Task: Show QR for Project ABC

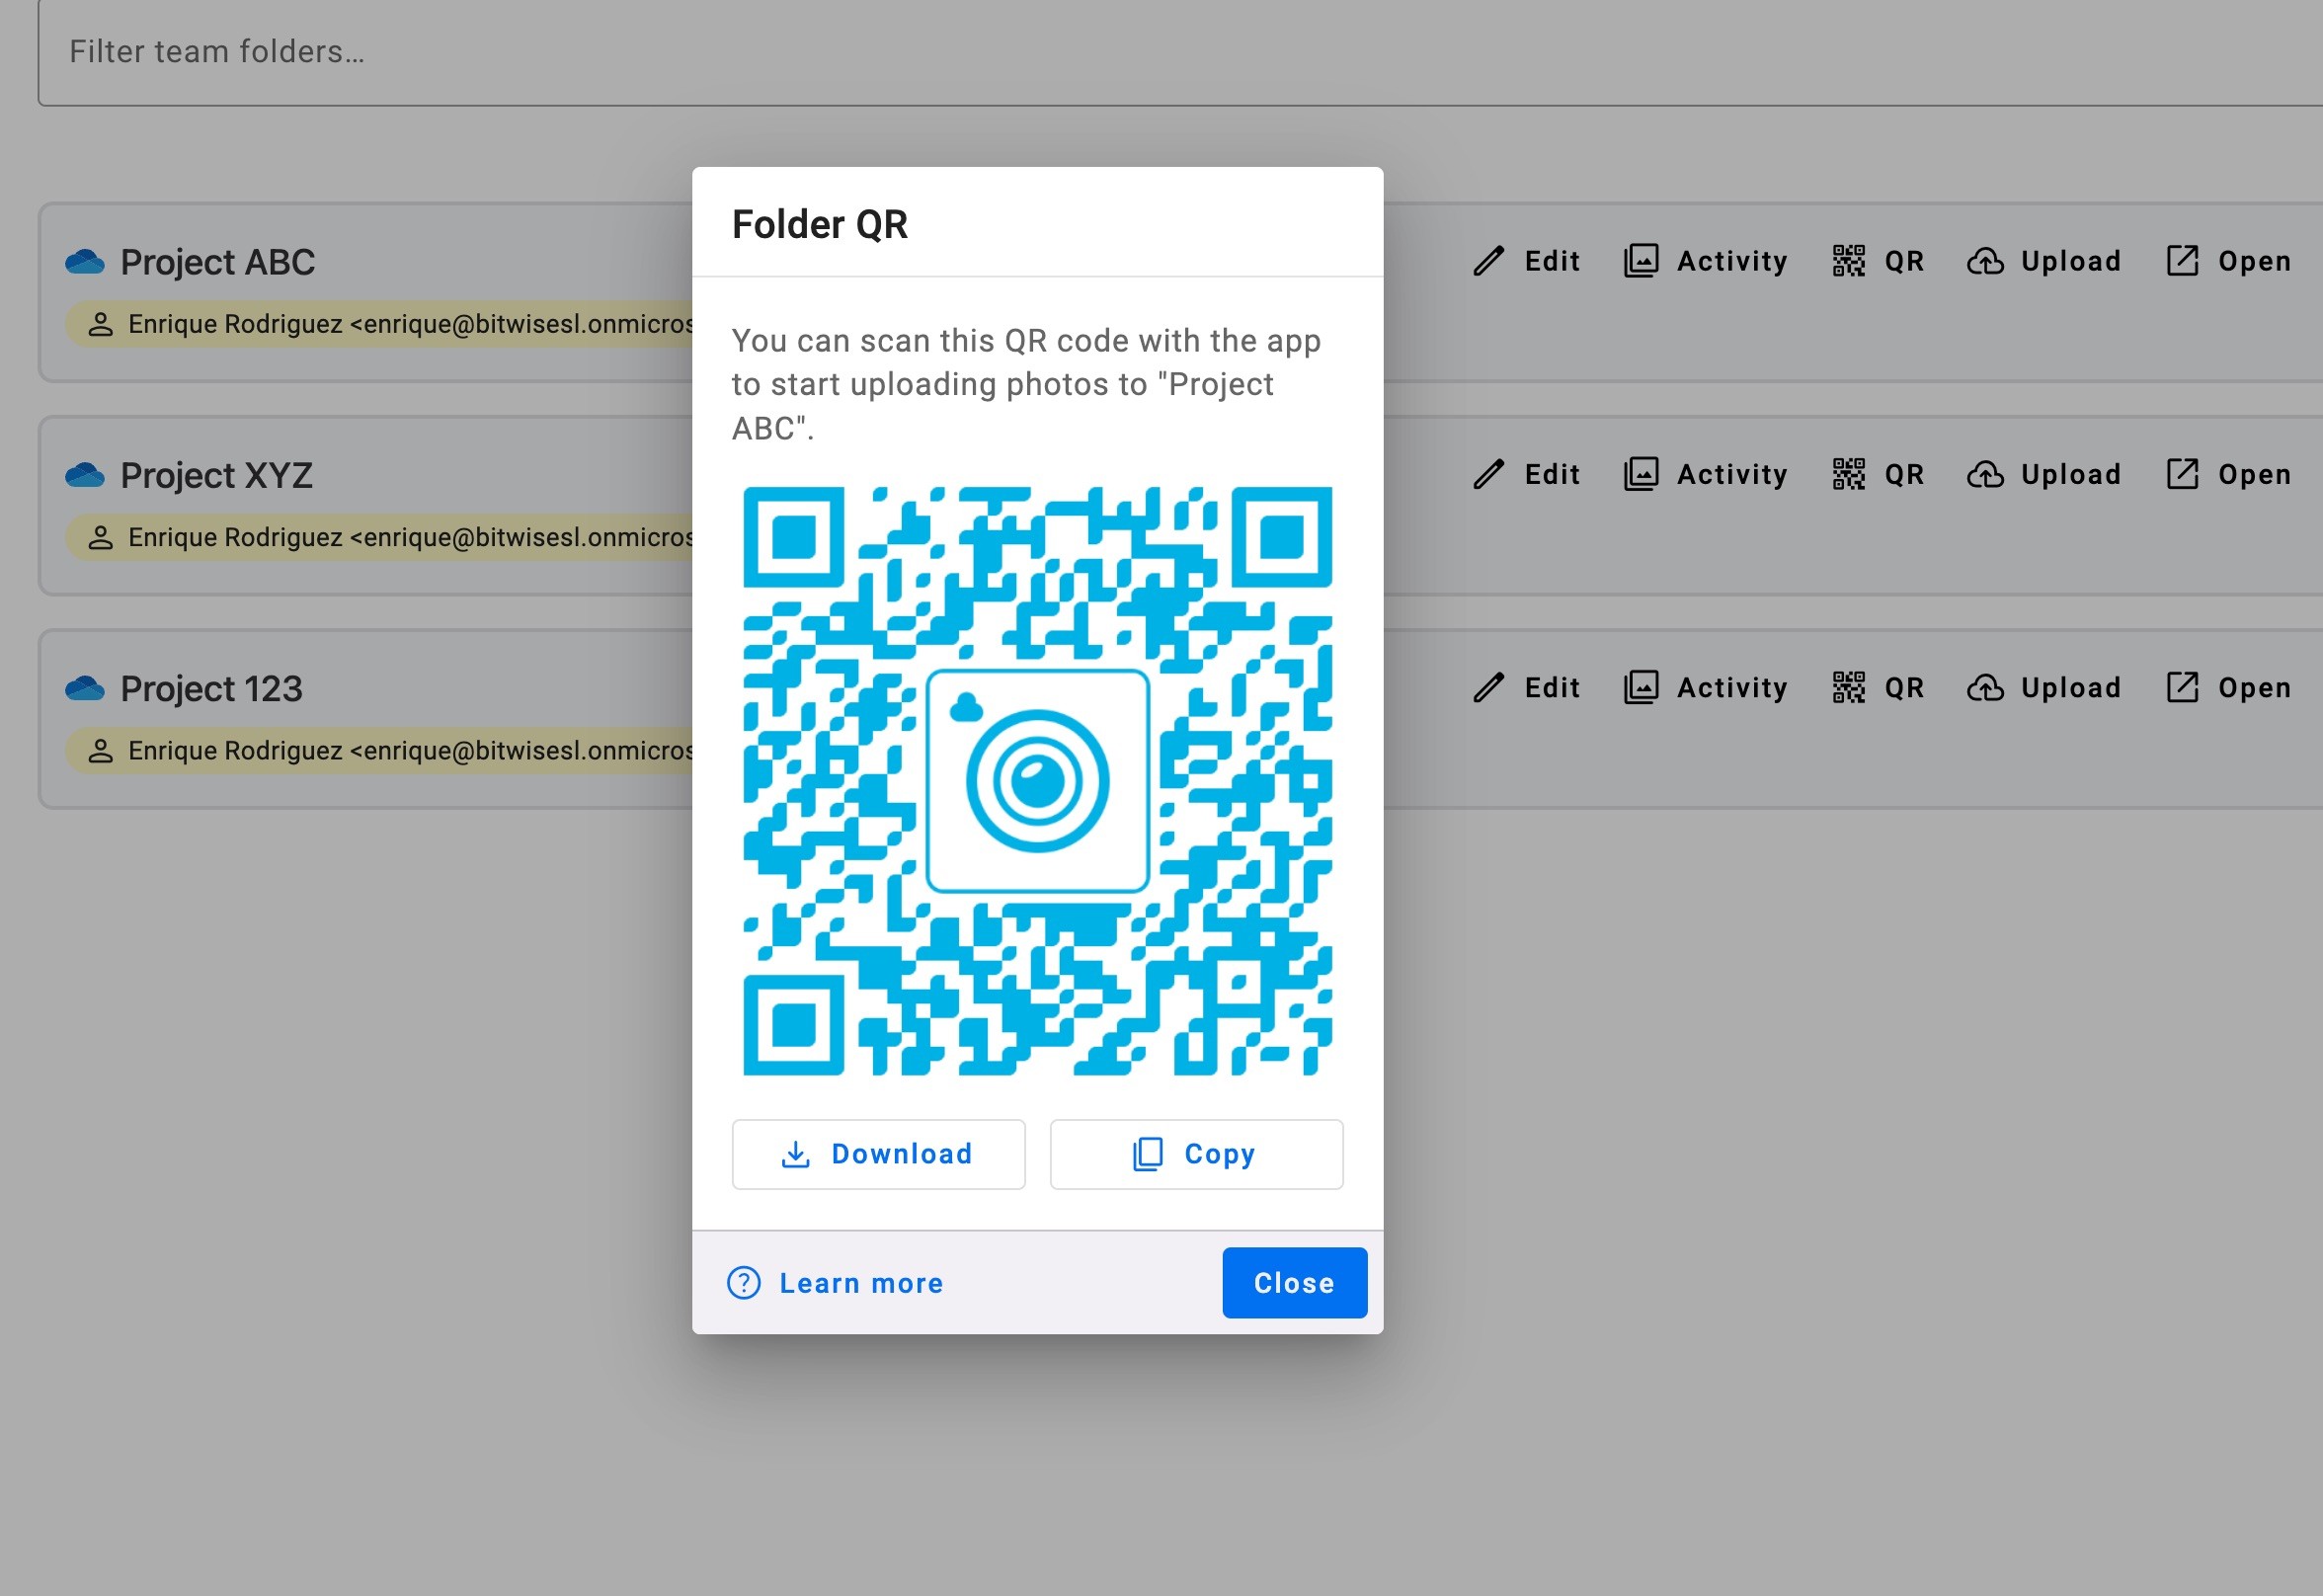Action: [1878, 261]
